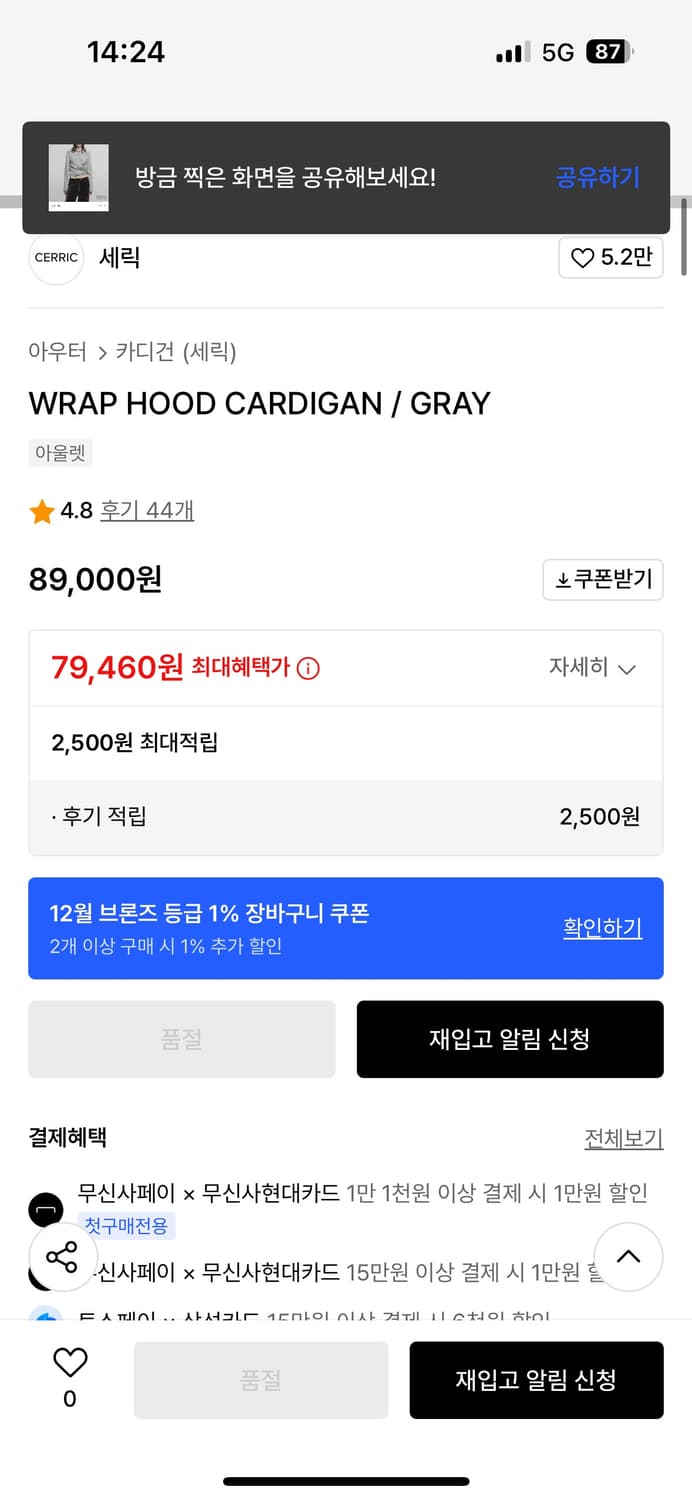Tap the download icon inside 쿠폰받기 button

[564, 580]
